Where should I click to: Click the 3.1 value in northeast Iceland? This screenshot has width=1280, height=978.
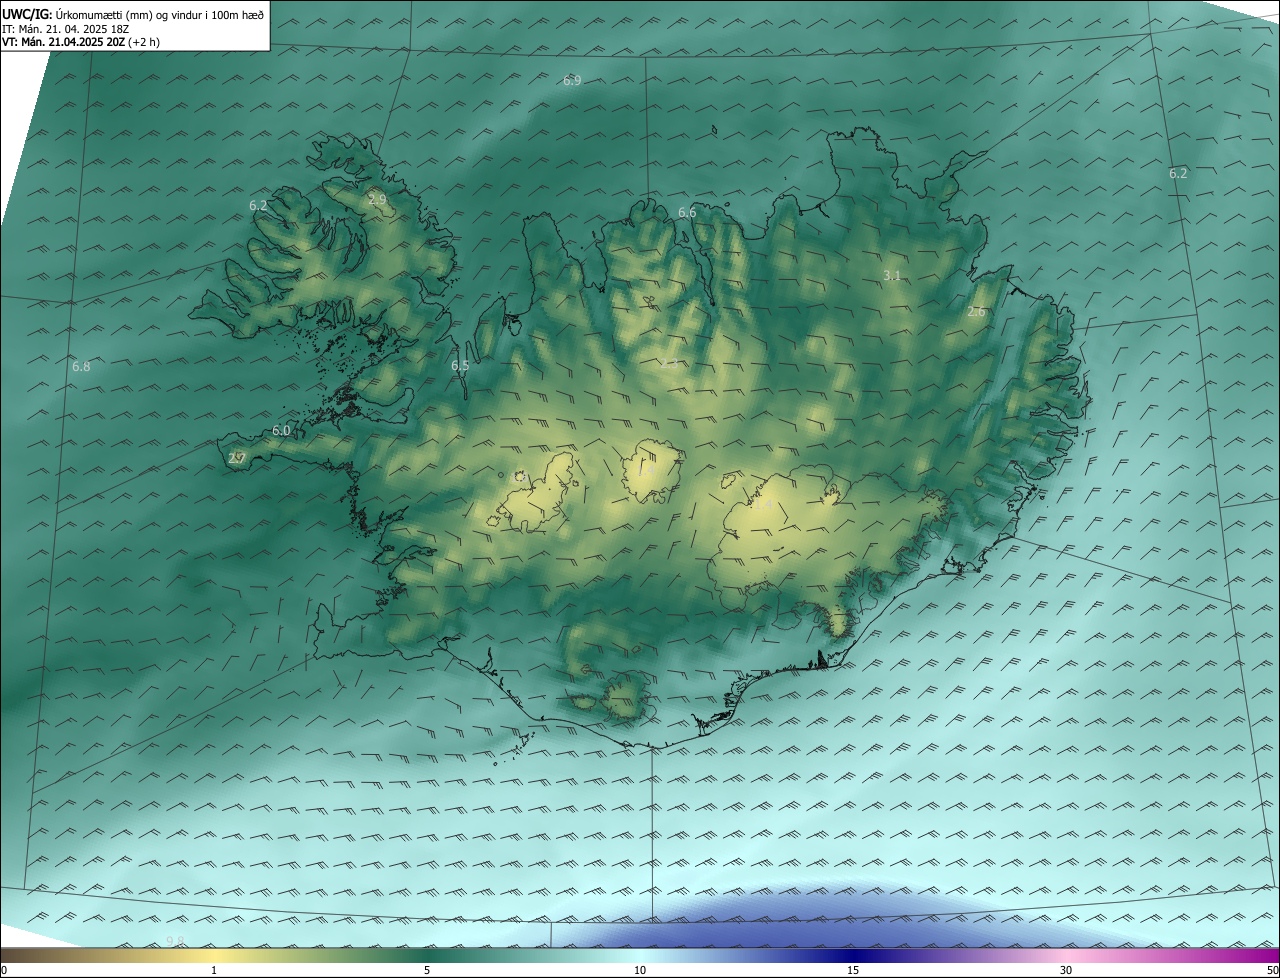pos(893,275)
